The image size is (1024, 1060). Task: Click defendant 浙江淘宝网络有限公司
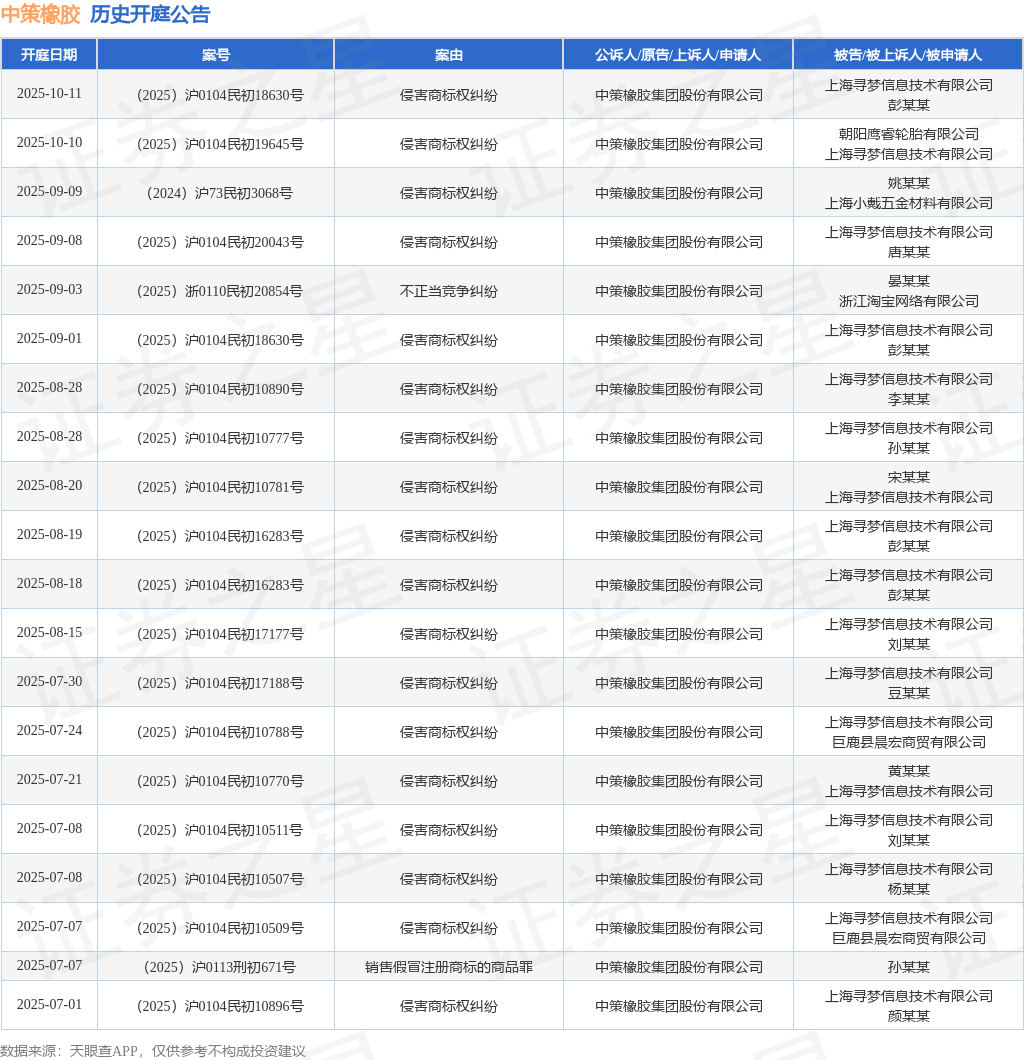908,302
